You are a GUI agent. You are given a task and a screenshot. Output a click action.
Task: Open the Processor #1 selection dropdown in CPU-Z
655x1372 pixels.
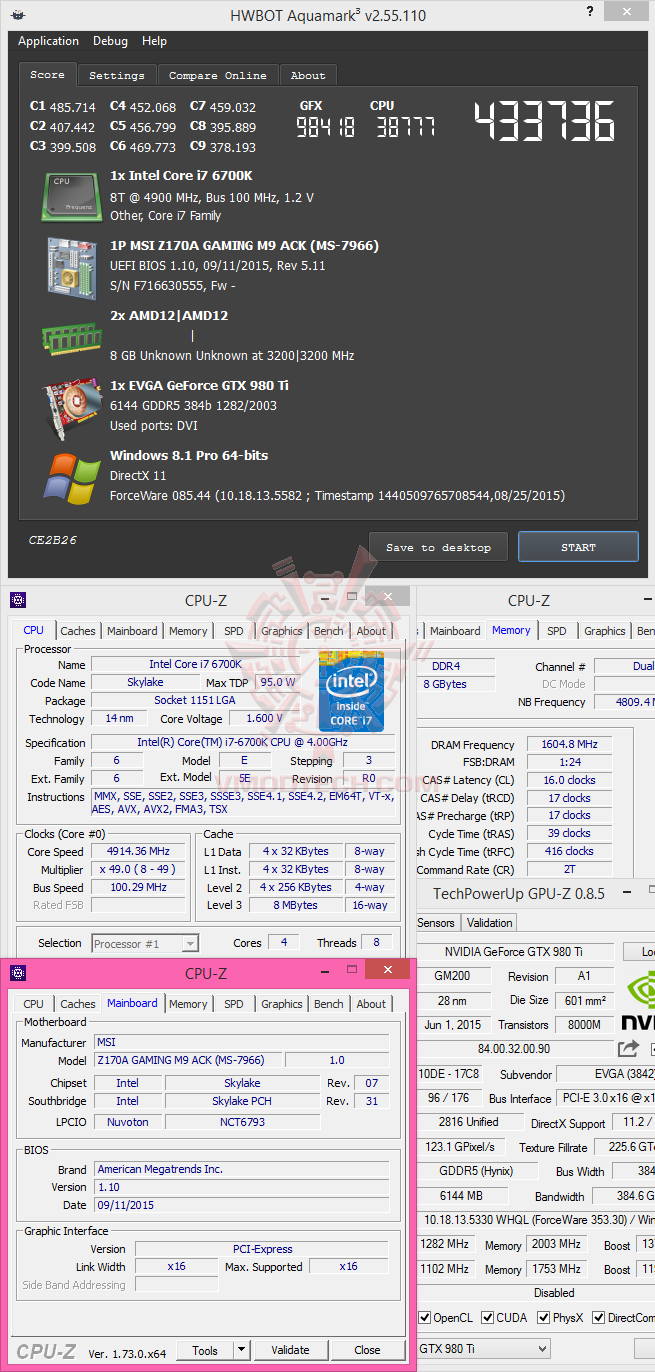tap(145, 943)
